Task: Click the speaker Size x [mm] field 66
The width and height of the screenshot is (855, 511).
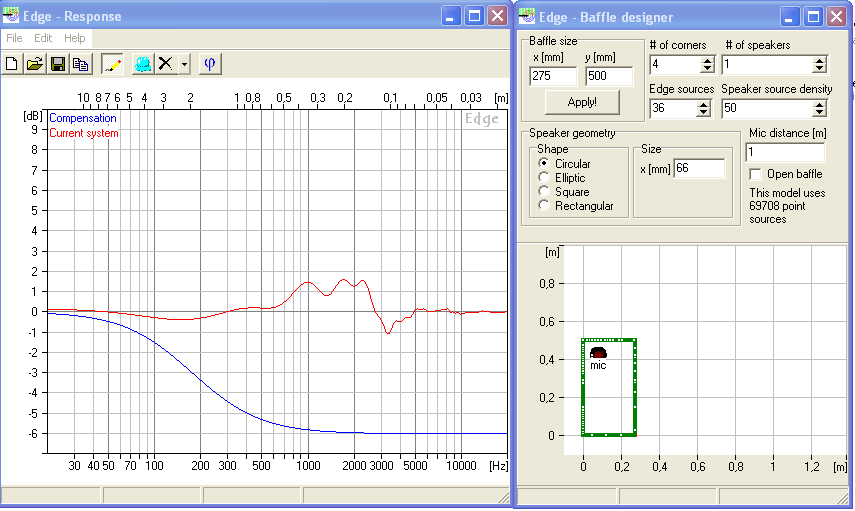Action: coord(699,169)
